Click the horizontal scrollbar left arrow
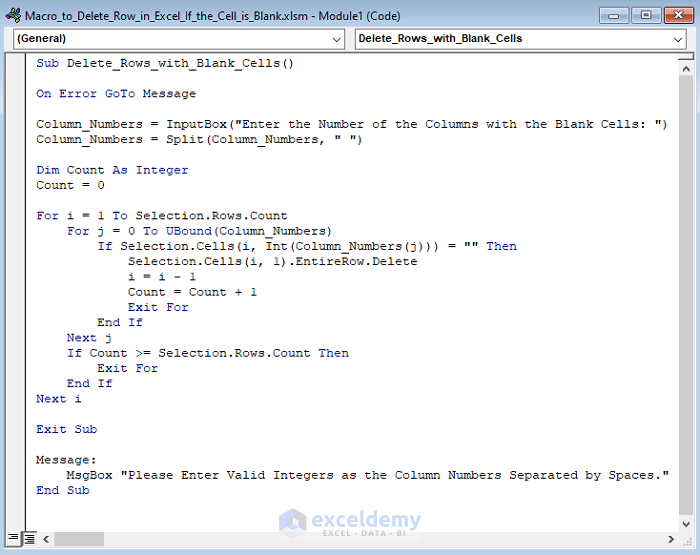Image resolution: width=700 pixels, height=555 pixels. 46,539
